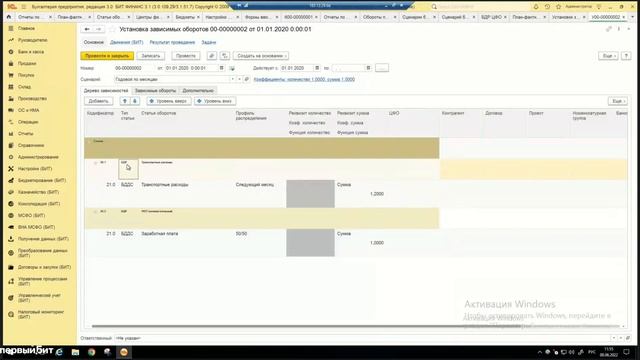
Task: Collapse the Схема tree root row
Action: coord(90,141)
